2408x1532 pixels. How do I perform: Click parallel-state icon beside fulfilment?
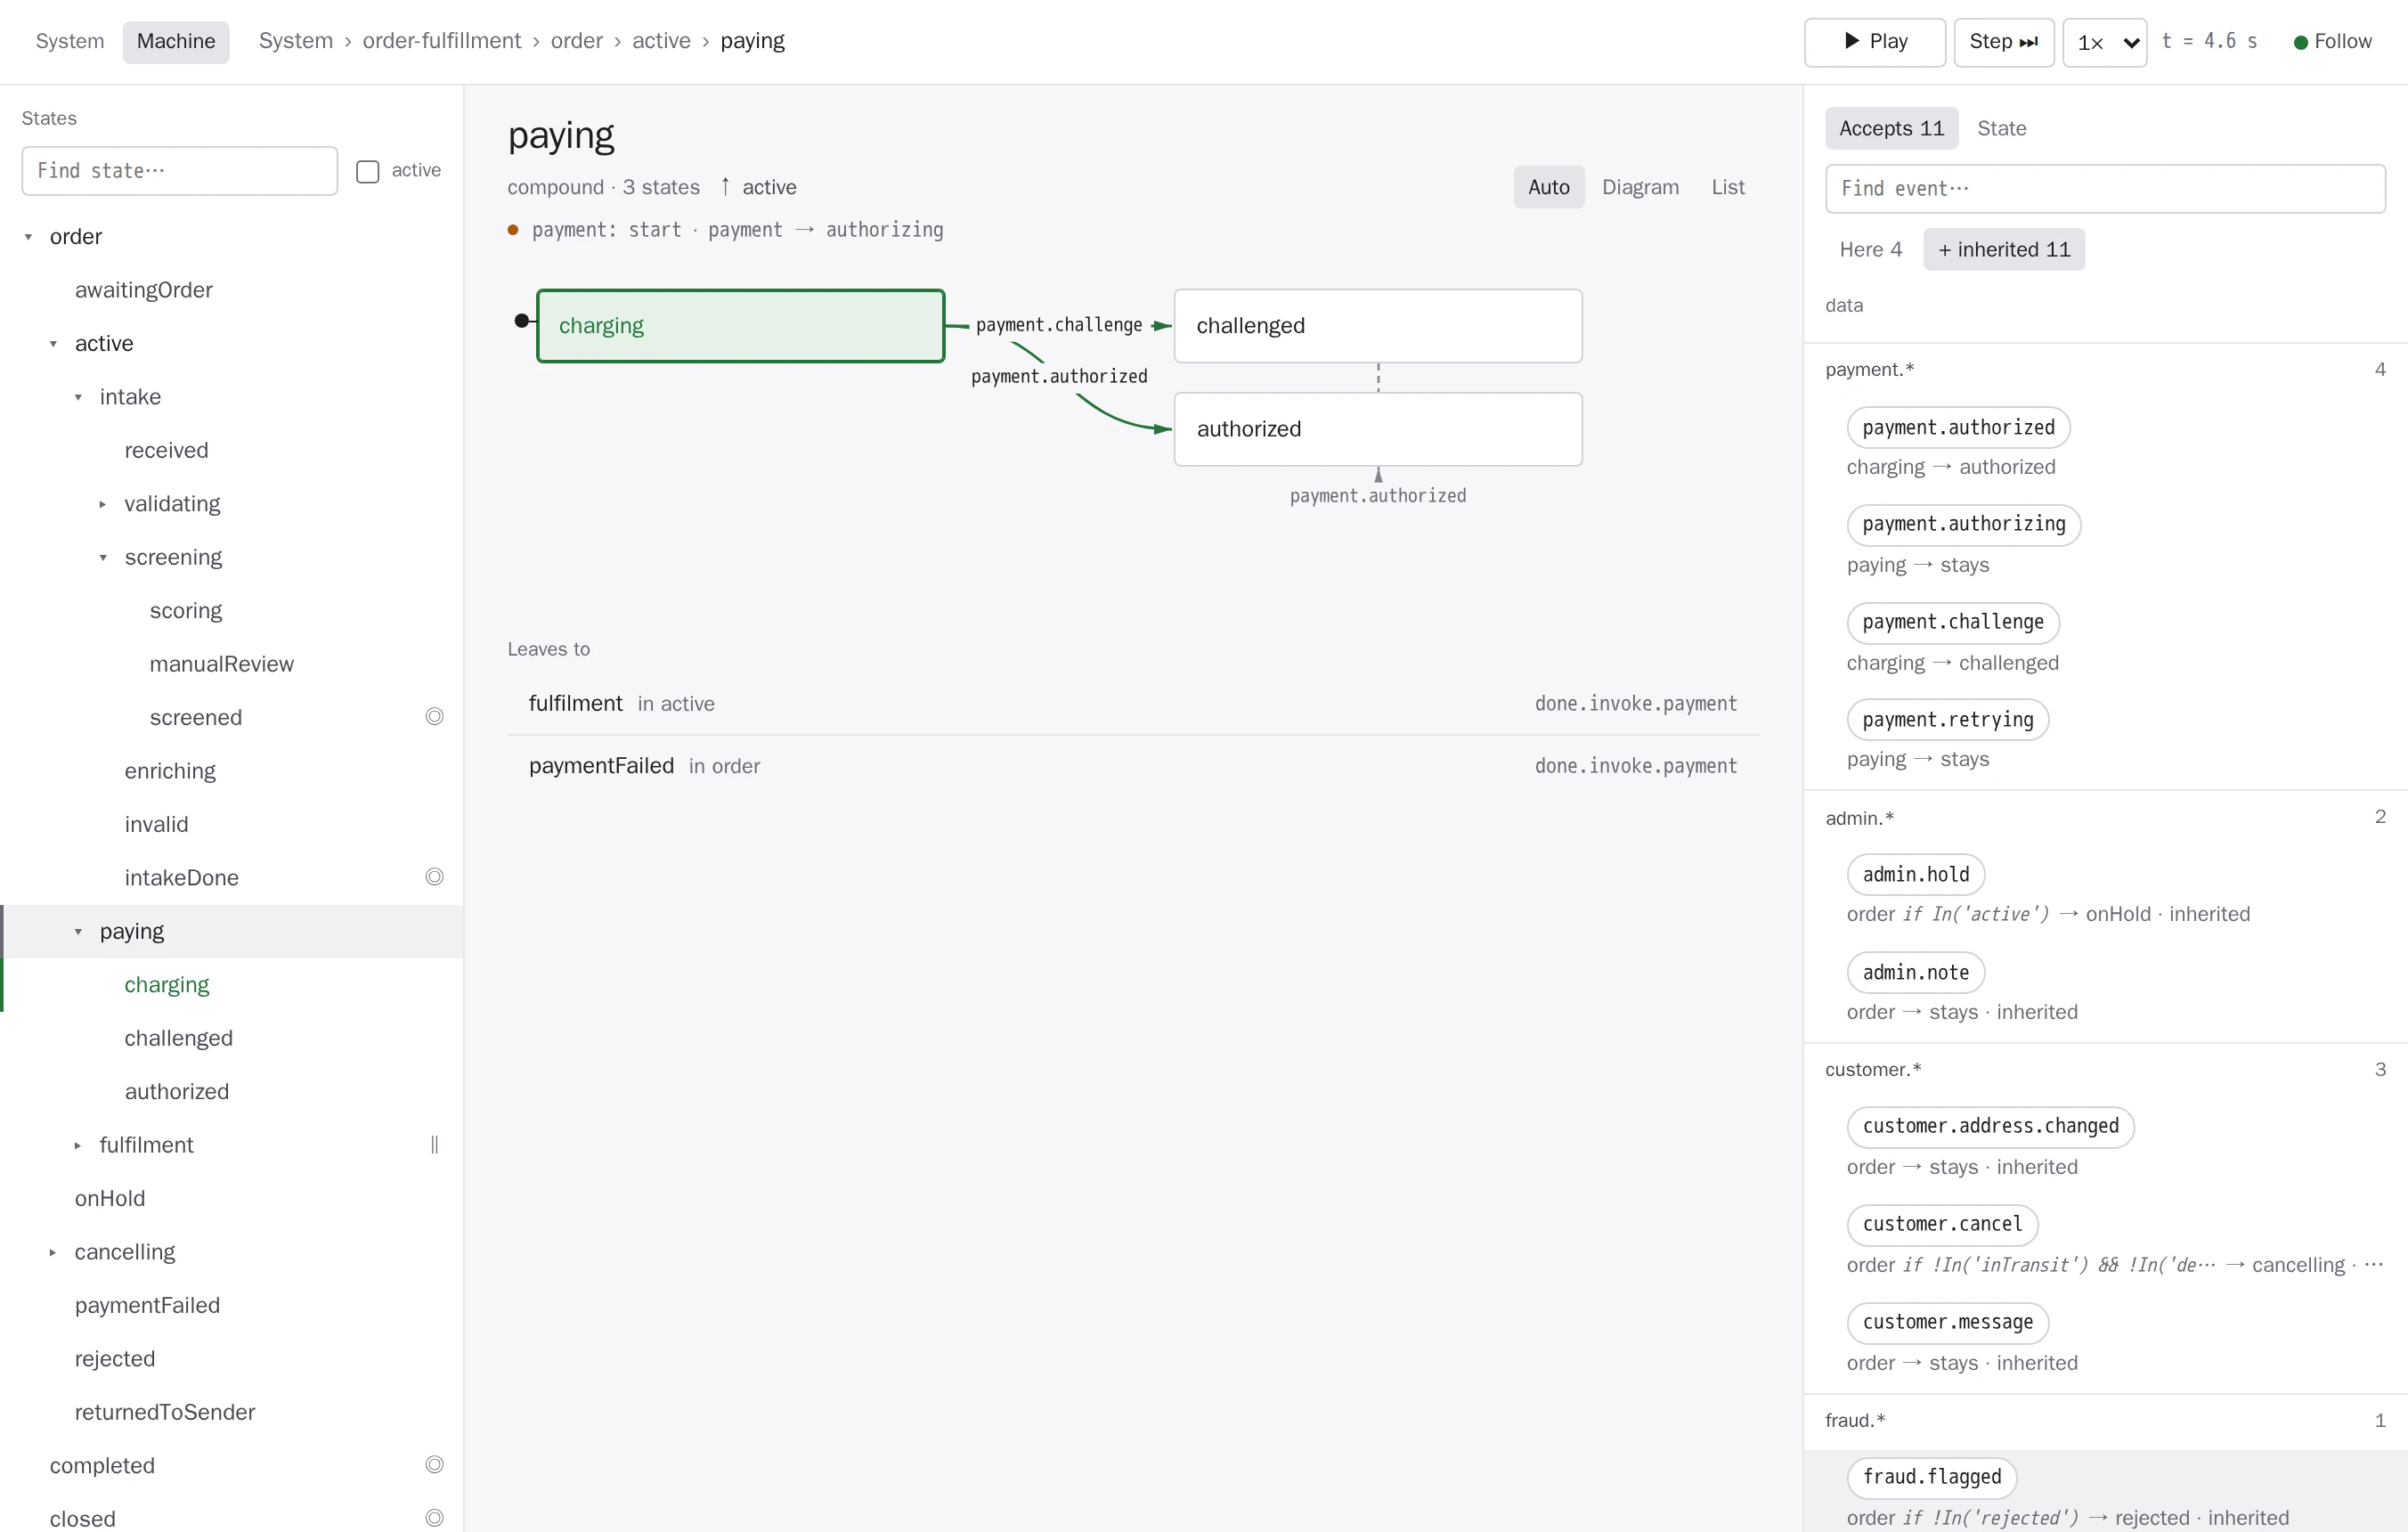point(434,1145)
